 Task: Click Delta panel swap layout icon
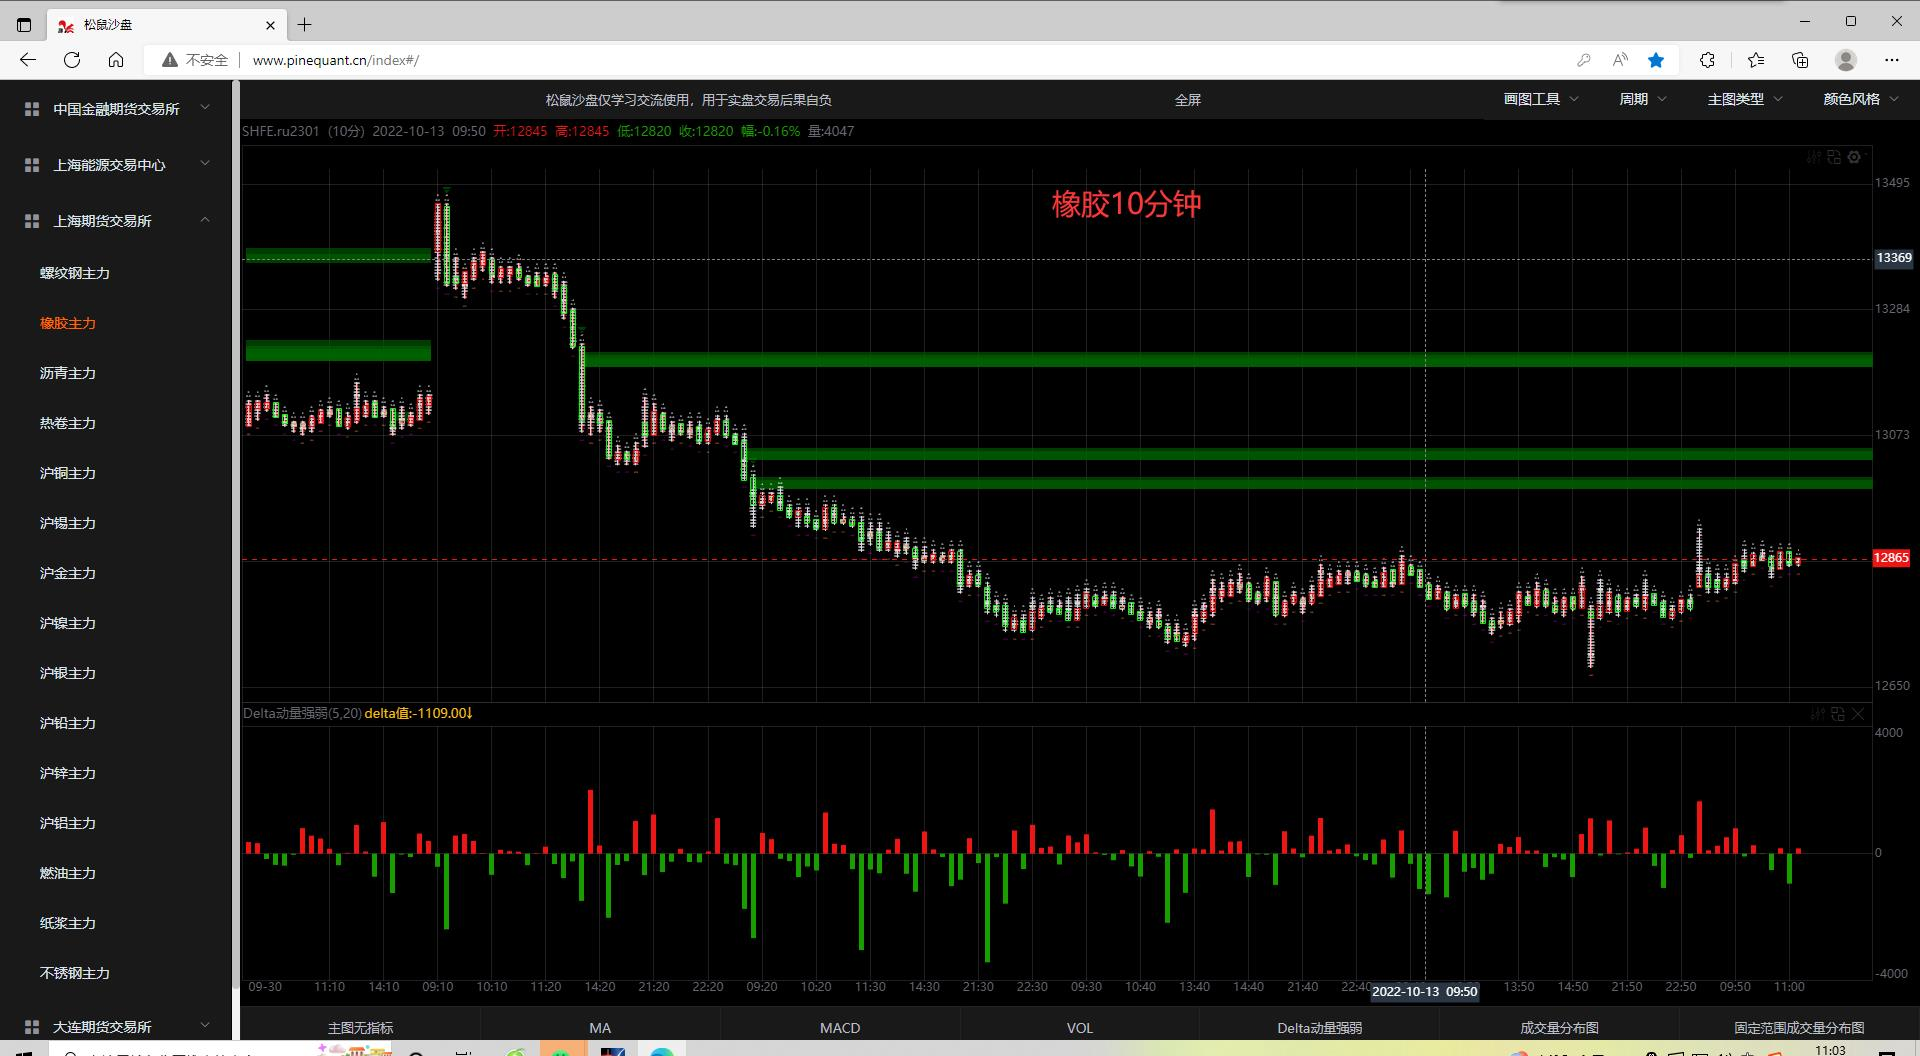pos(1838,713)
